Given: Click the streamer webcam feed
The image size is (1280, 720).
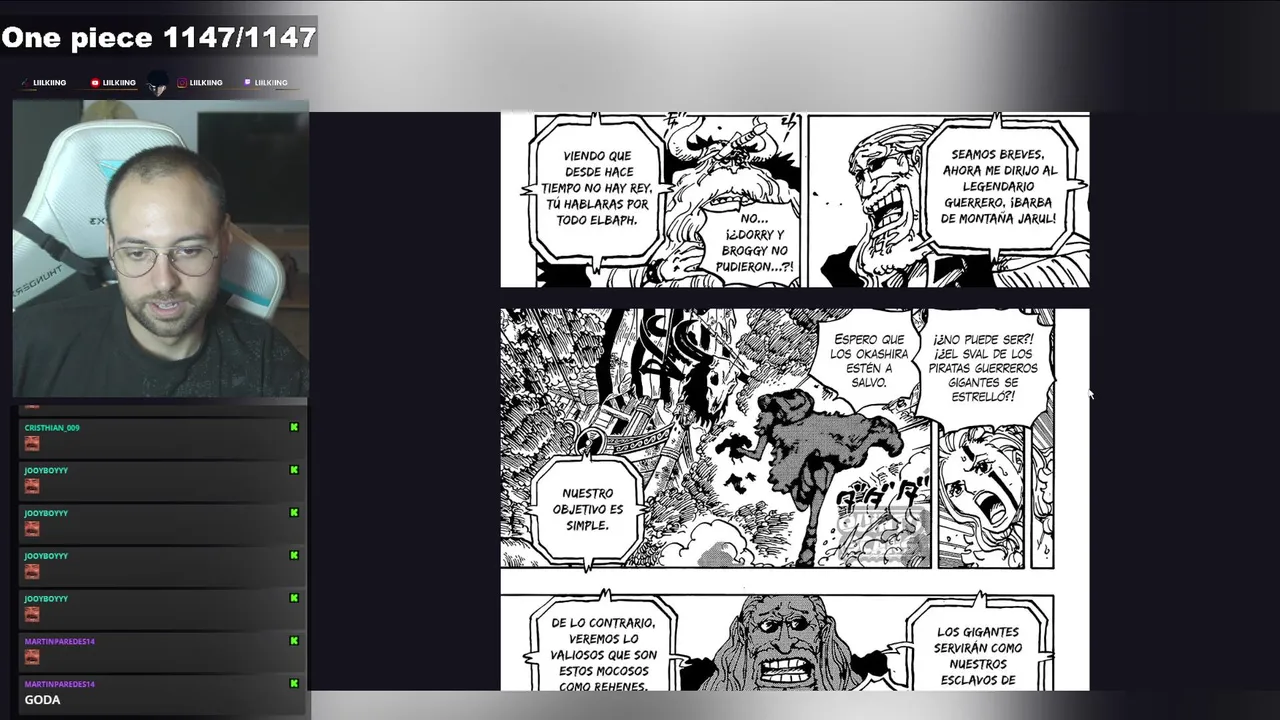Looking at the screenshot, I should (x=160, y=248).
